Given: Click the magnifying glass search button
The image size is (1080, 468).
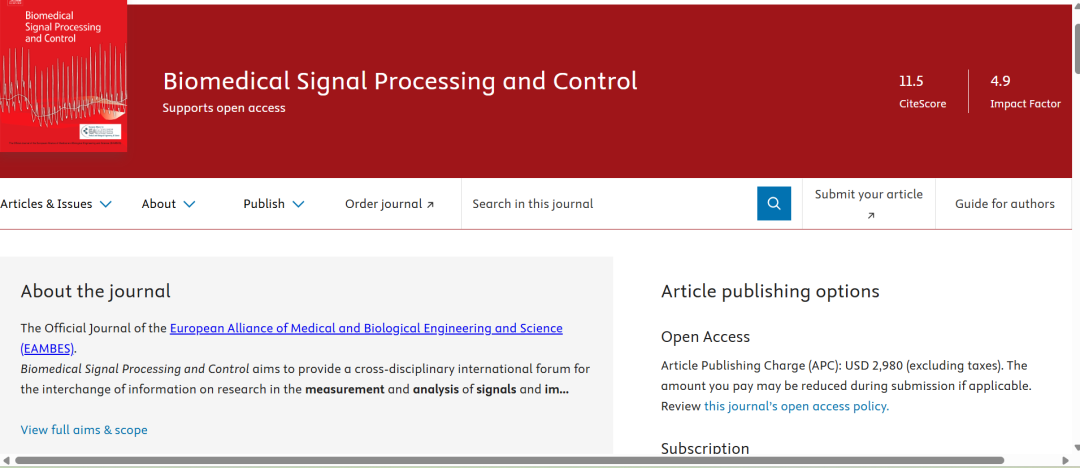Looking at the screenshot, I should coord(773,204).
